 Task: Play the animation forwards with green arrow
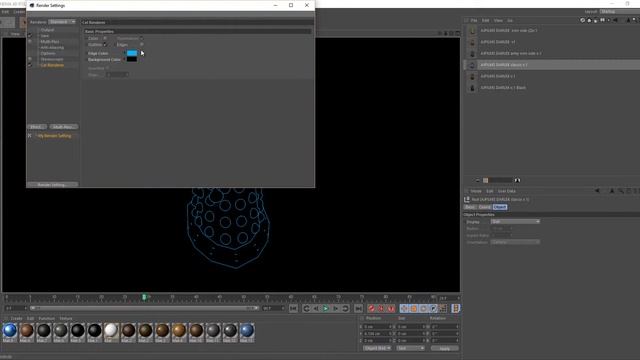click(326, 309)
